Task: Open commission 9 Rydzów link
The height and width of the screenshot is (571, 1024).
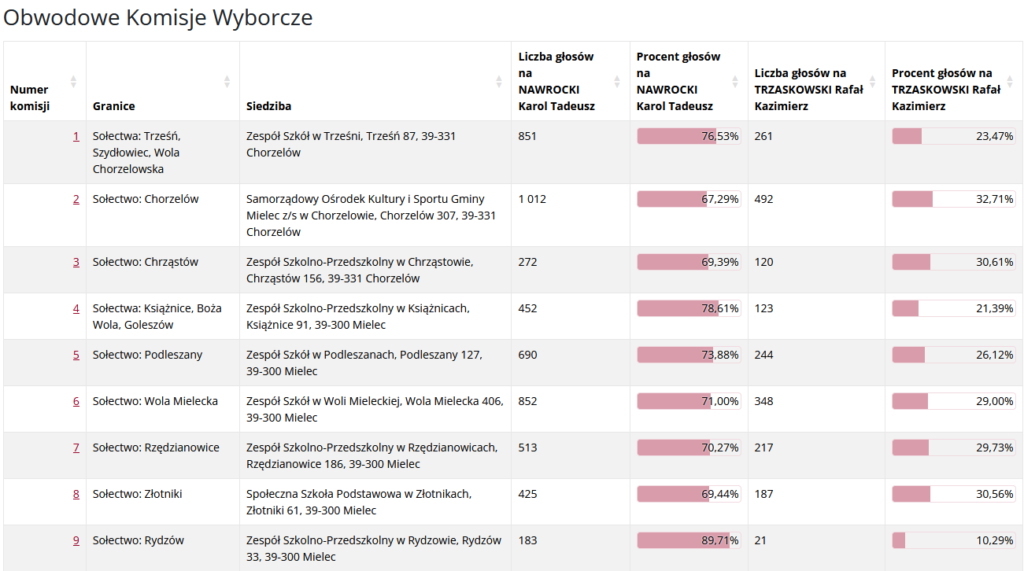Action: (x=76, y=540)
